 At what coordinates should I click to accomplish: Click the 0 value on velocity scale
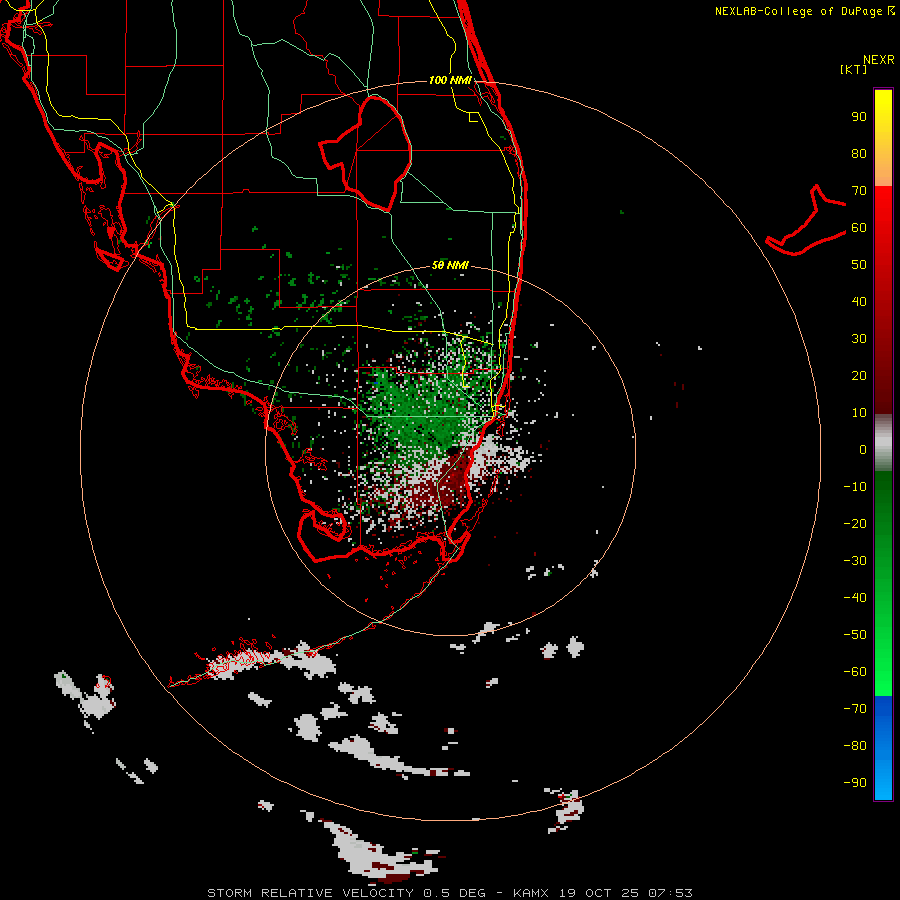pyautogui.click(x=863, y=450)
